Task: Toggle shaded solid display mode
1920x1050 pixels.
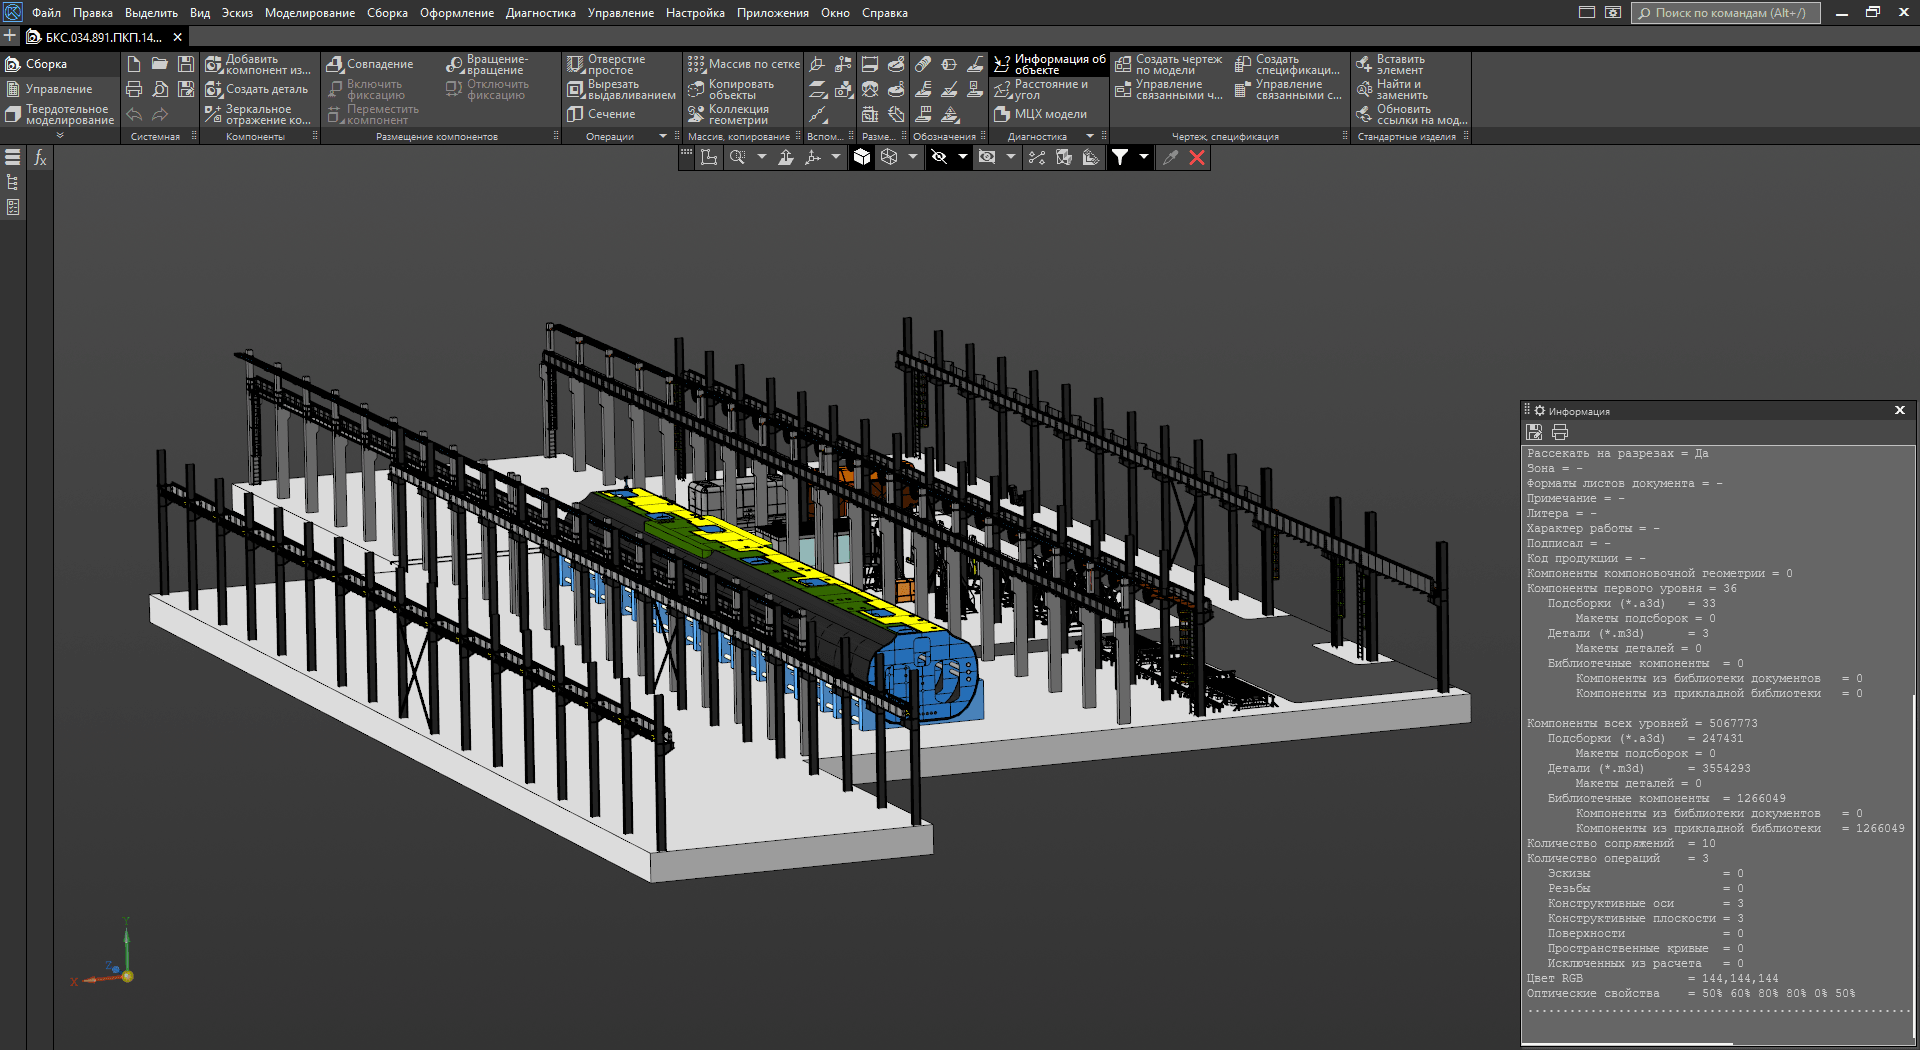Action: pos(862,158)
